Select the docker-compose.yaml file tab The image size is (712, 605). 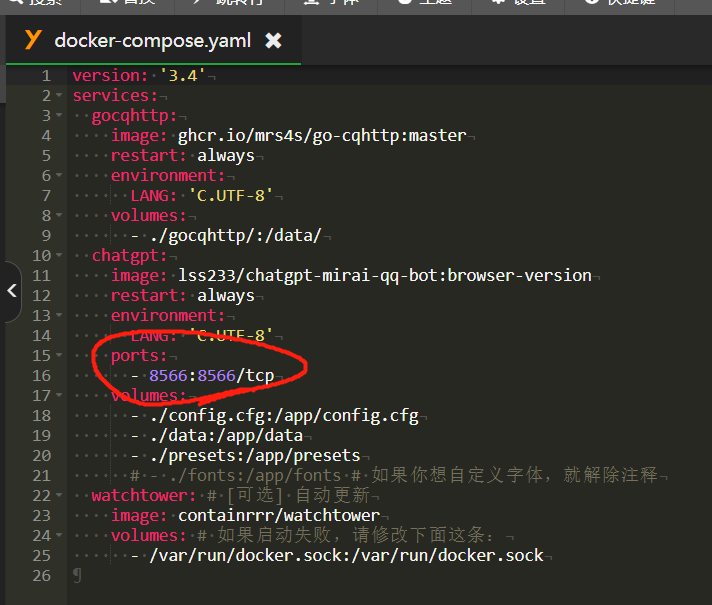(153, 41)
